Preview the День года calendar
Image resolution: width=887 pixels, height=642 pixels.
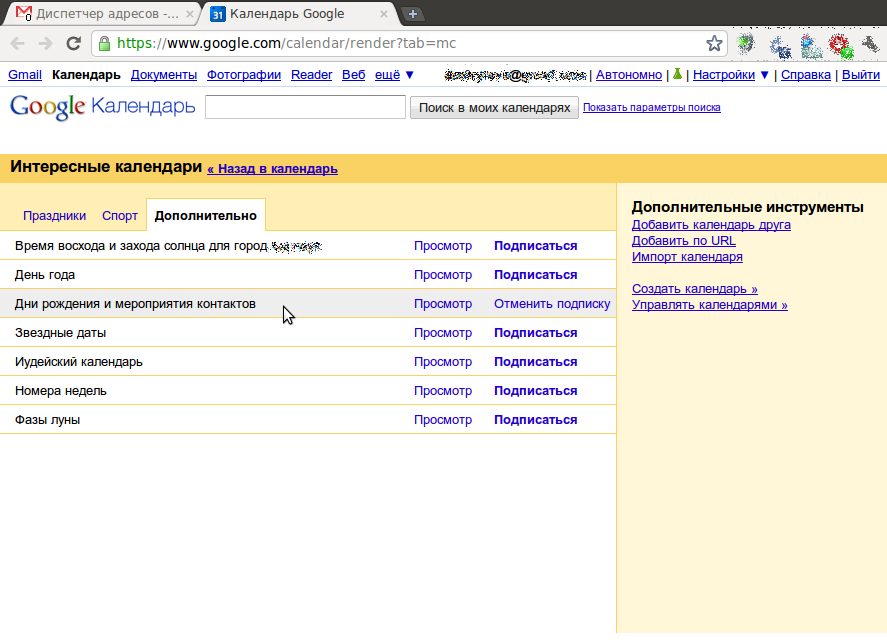point(443,275)
